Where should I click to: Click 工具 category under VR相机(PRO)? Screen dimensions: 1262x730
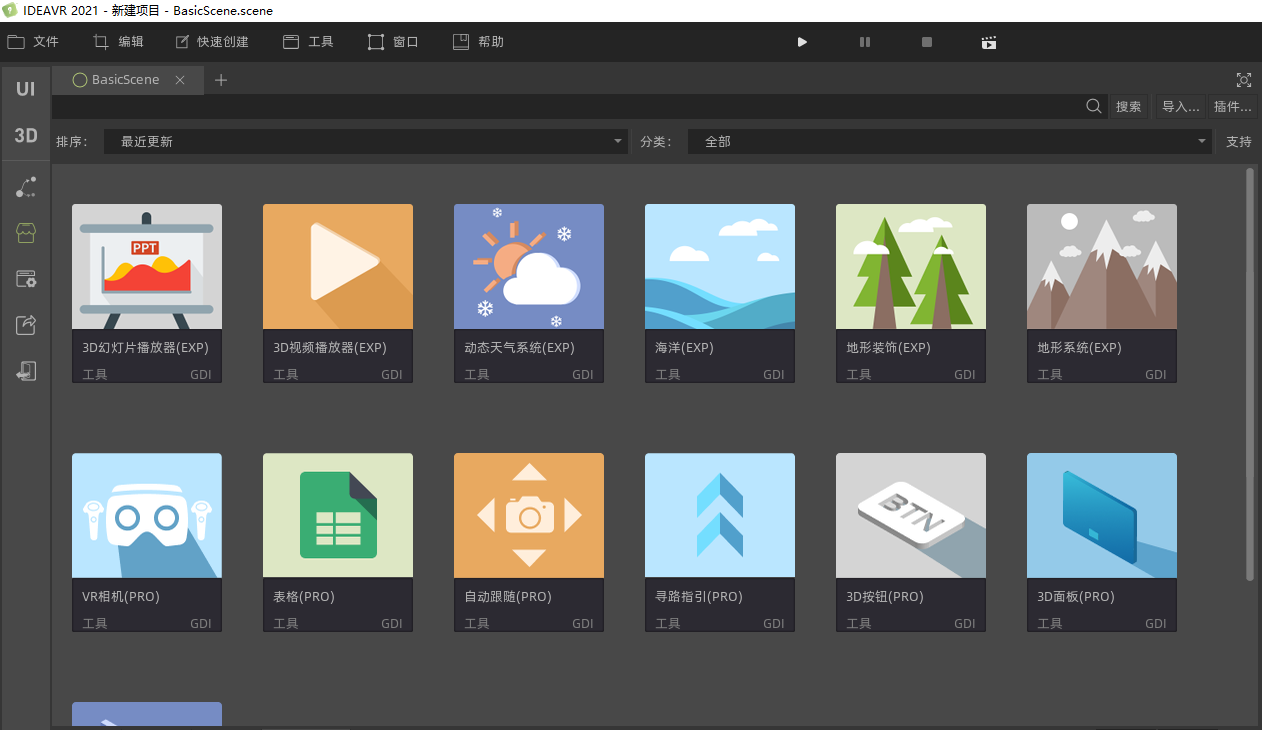pos(95,624)
